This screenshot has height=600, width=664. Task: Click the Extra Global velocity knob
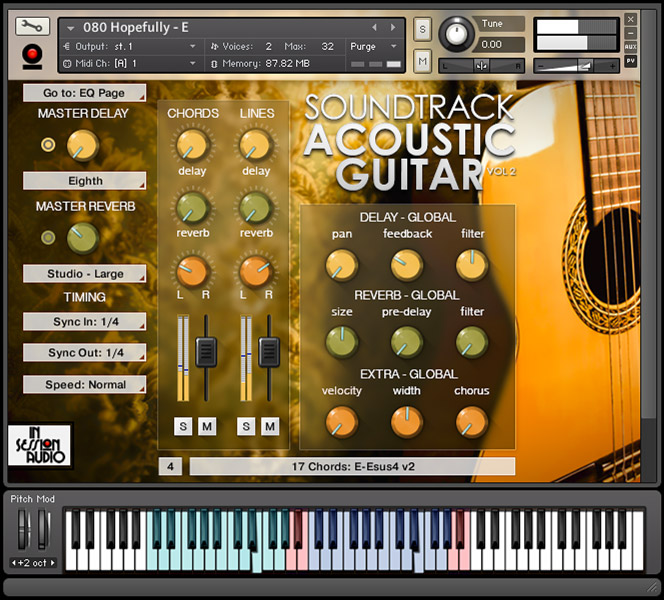(x=341, y=422)
